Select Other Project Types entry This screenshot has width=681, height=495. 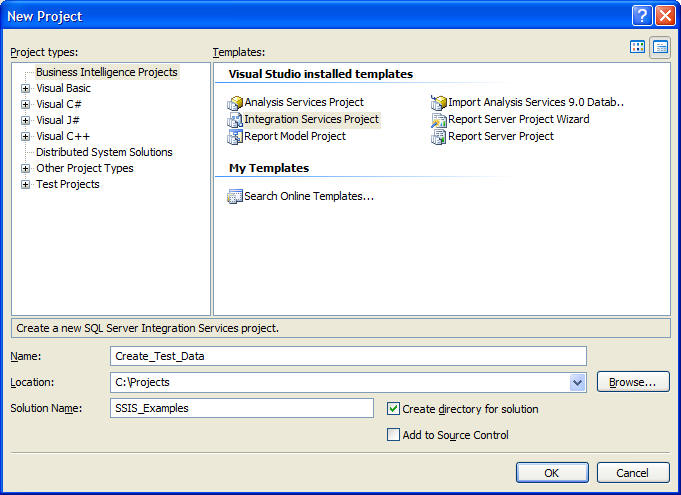point(85,168)
